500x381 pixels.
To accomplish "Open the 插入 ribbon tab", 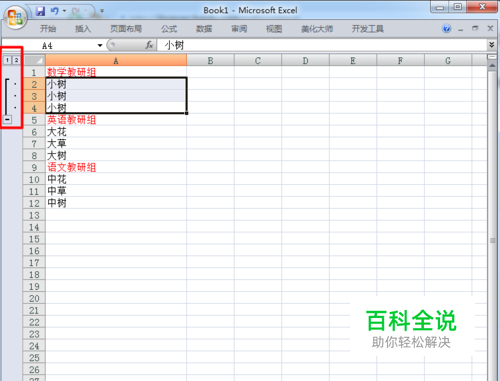I will (x=83, y=29).
